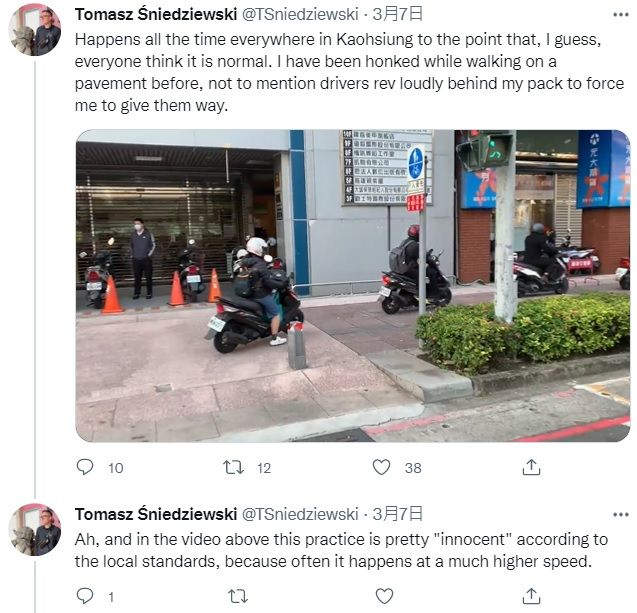Open the 3月7日 date on second tweet
The image size is (637, 613).
tap(398, 514)
